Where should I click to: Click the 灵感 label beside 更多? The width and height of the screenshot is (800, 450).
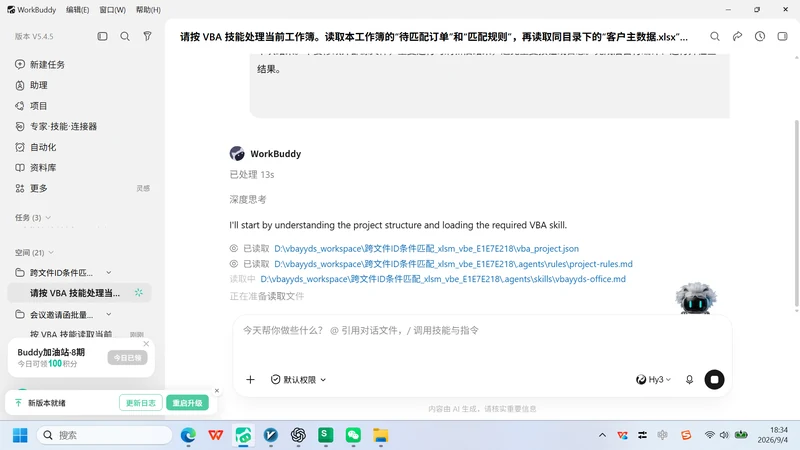(x=143, y=189)
